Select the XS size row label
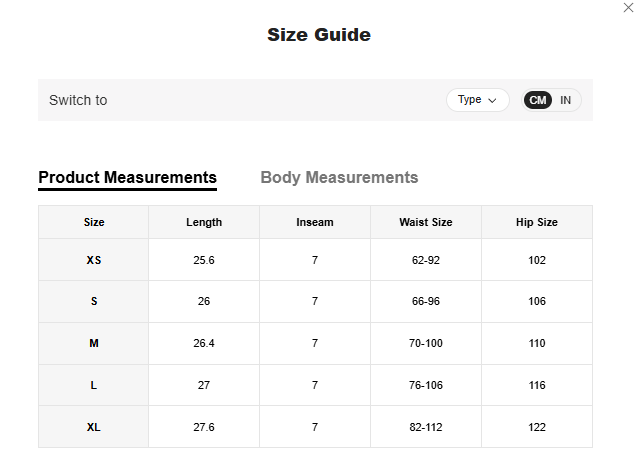 point(94,260)
